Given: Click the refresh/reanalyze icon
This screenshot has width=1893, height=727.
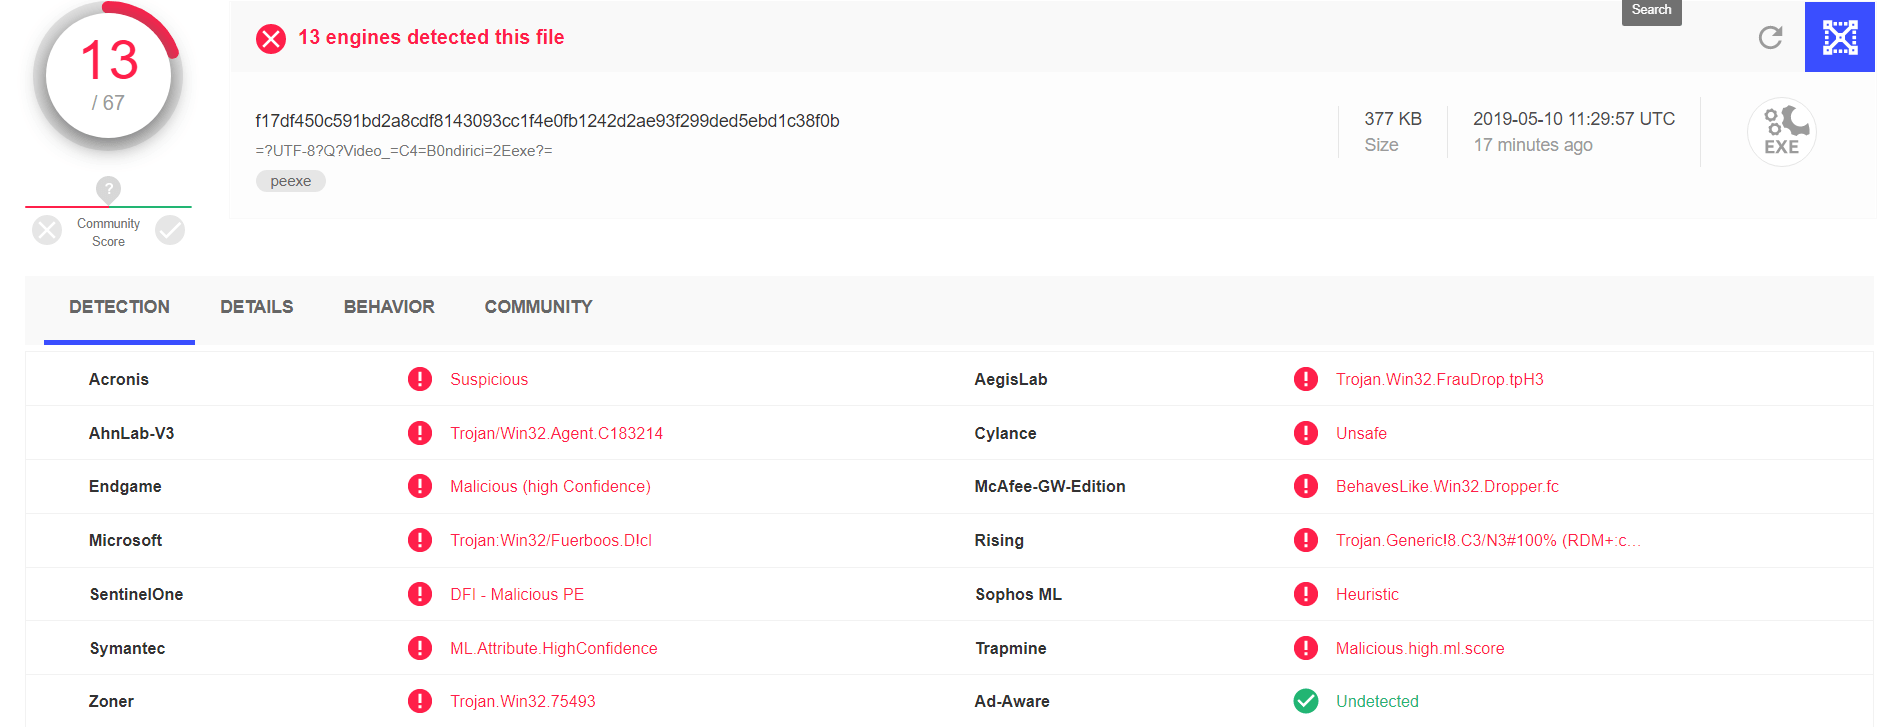Looking at the screenshot, I should tap(1770, 38).
